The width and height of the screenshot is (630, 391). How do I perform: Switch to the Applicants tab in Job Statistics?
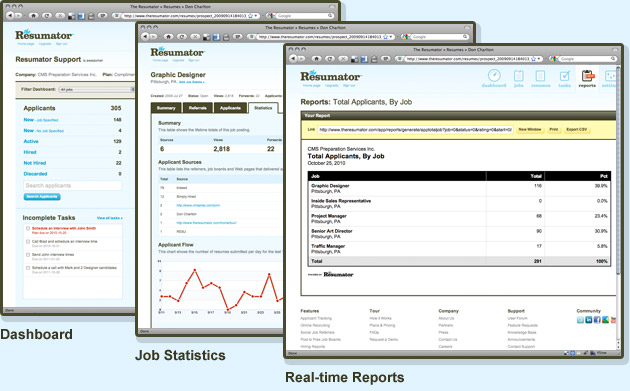pos(230,108)
